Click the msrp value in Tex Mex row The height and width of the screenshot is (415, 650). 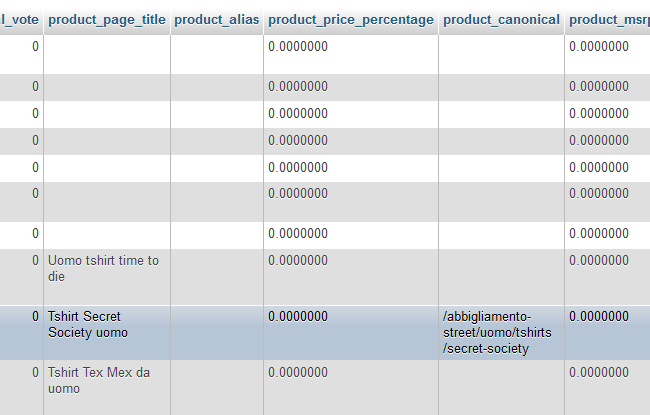(x=598, y=373)
